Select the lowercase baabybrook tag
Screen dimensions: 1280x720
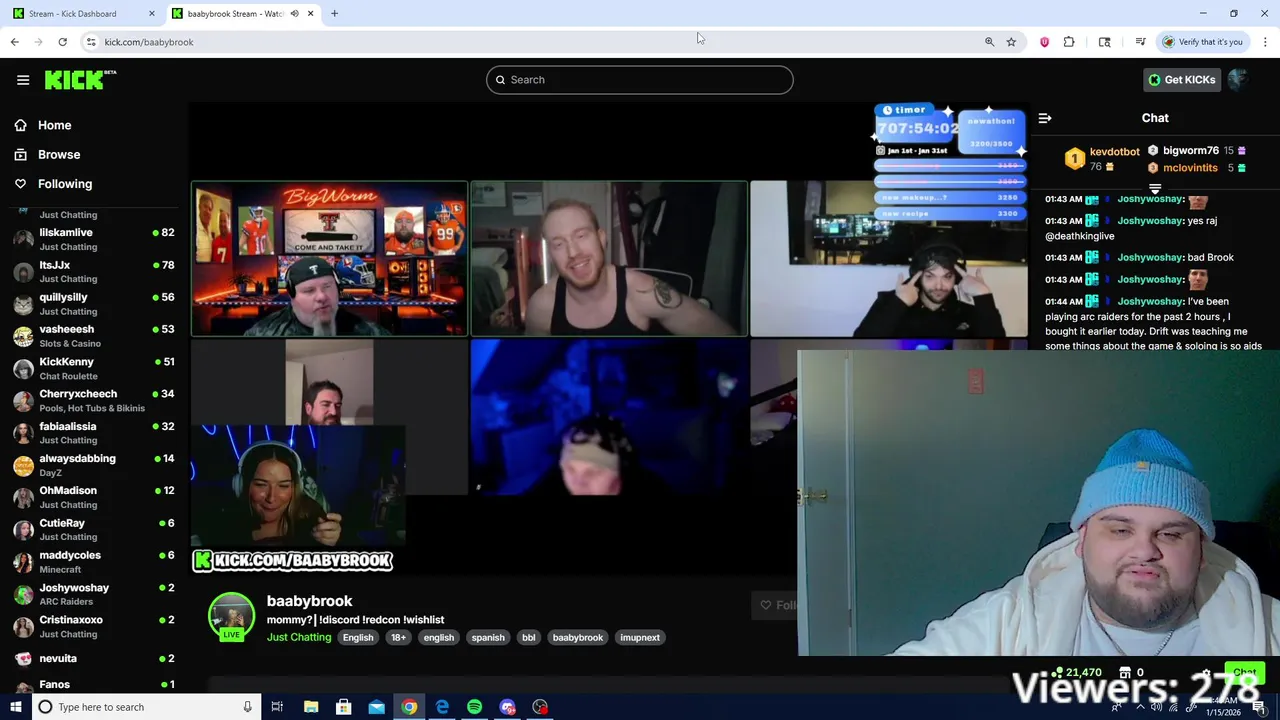[578, 638]
